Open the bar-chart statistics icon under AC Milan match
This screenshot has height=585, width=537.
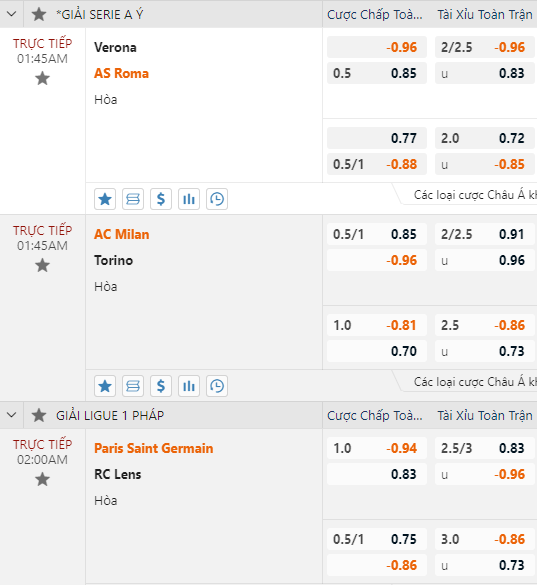pos(189,386)
